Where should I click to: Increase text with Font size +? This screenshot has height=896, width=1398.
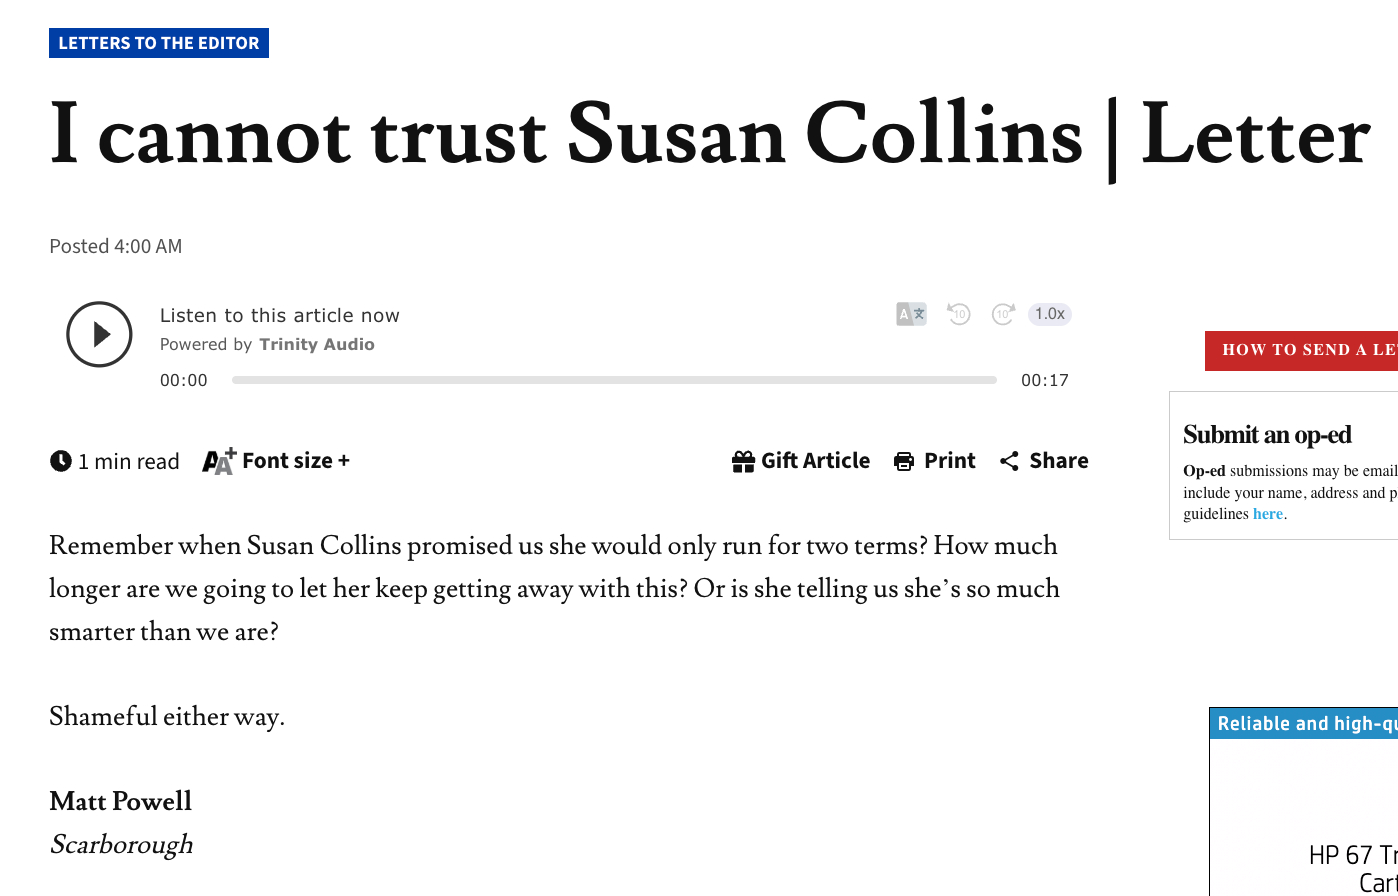(x=296, y=461)
